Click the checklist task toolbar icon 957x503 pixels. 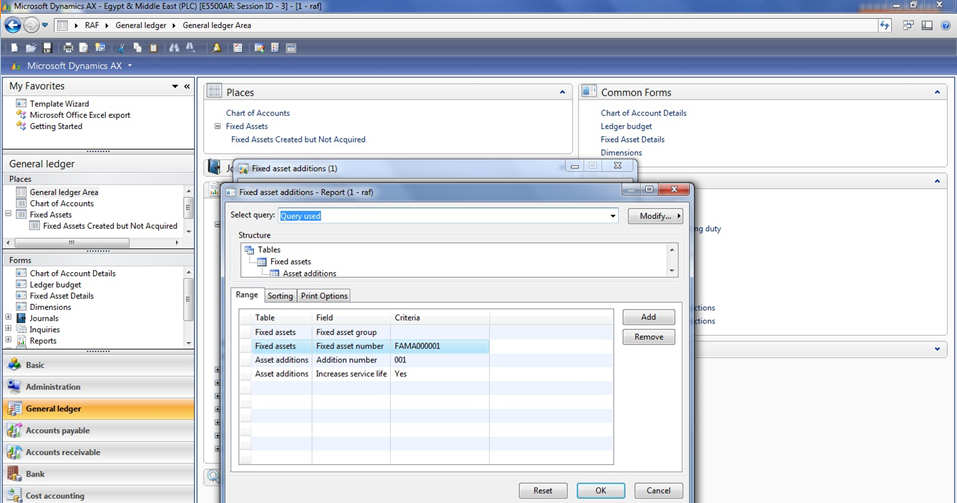point(238,48)
